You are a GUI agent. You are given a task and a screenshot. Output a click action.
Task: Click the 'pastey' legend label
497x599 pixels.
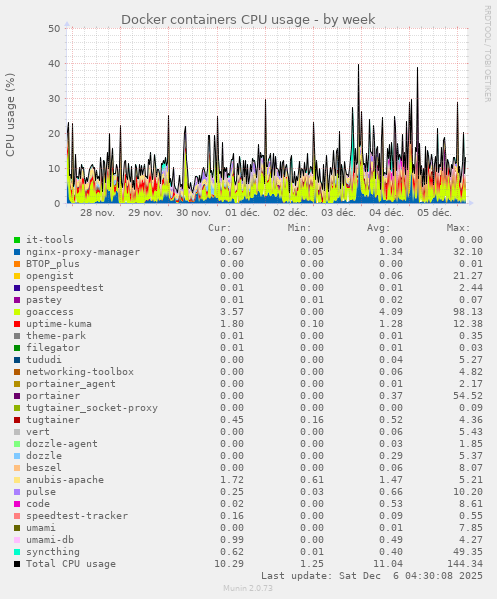click(x=44, y=300)
